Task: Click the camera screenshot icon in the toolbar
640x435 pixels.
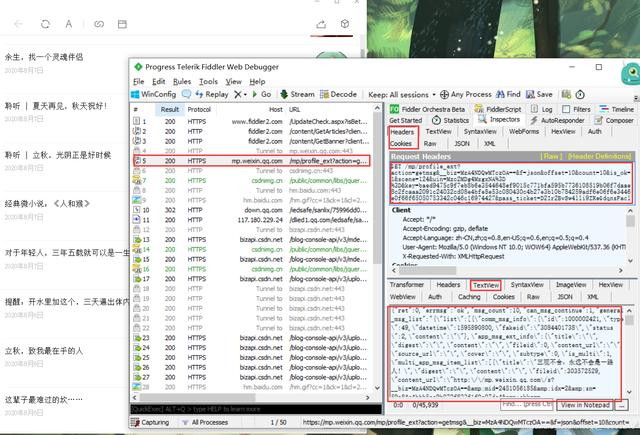Action: coord(566,95)
